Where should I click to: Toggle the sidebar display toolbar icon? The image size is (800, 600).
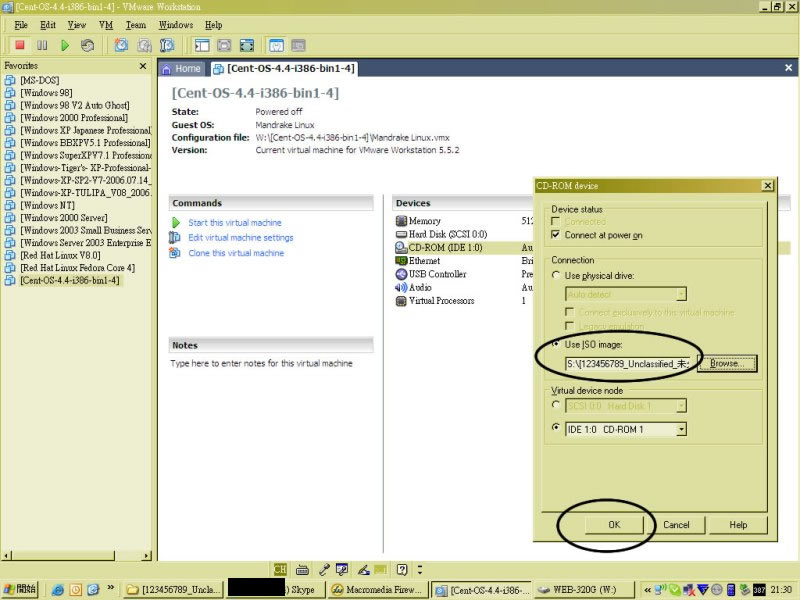pos(202,45)
